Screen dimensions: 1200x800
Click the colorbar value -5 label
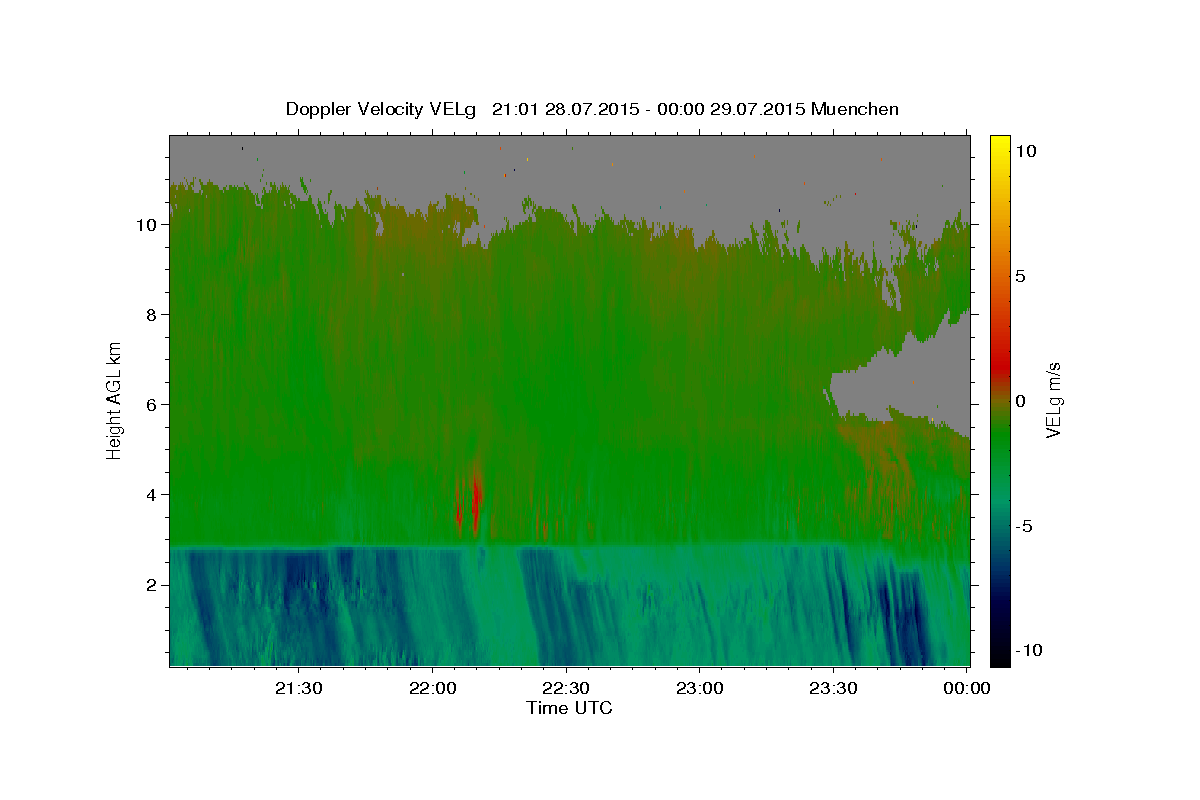click(x=1022, y=526)
